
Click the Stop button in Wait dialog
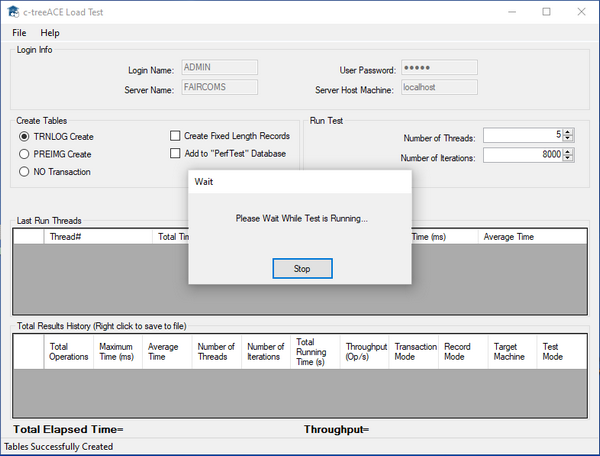point(302,269)
